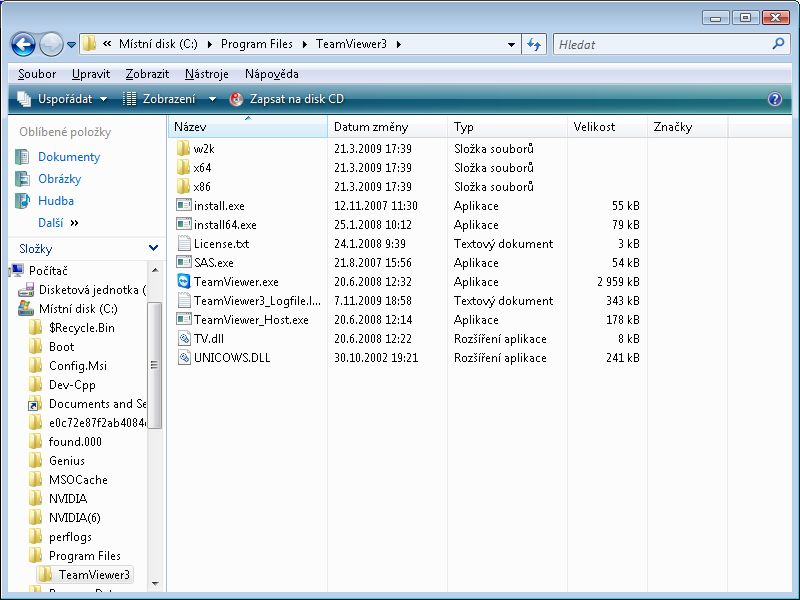This screenshot has height=600, width=800.
Task: Click the blue Back navigation arrow
Action: tap(23, 45)
